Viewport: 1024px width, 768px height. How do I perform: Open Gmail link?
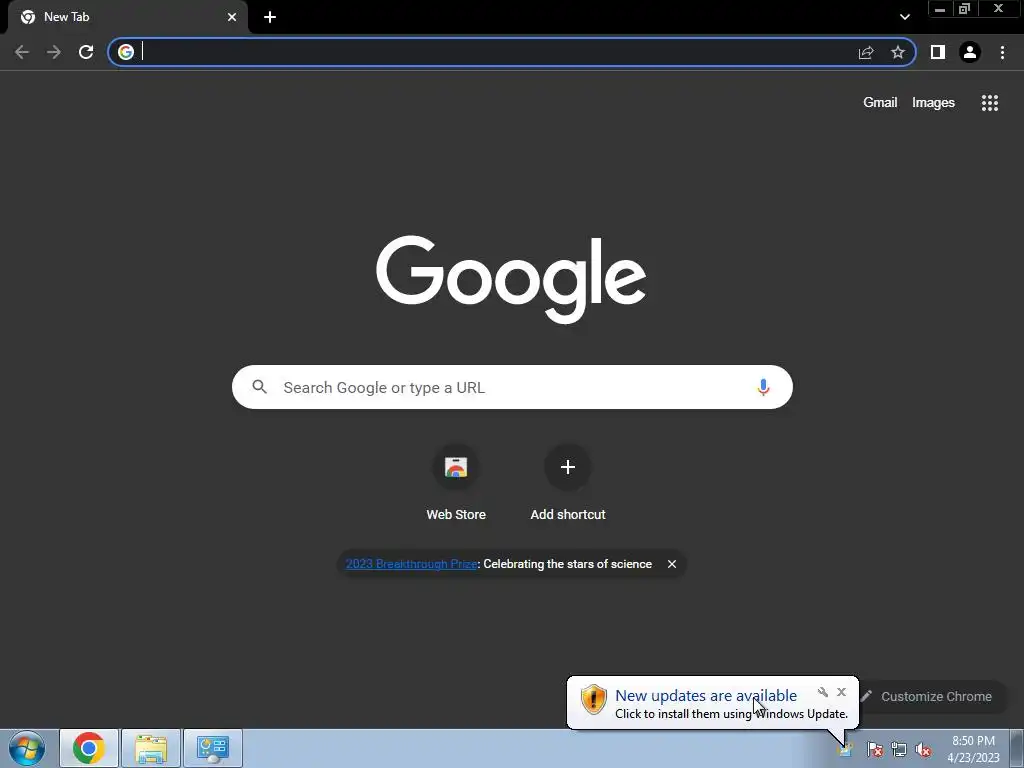click(x=880, y=103)
